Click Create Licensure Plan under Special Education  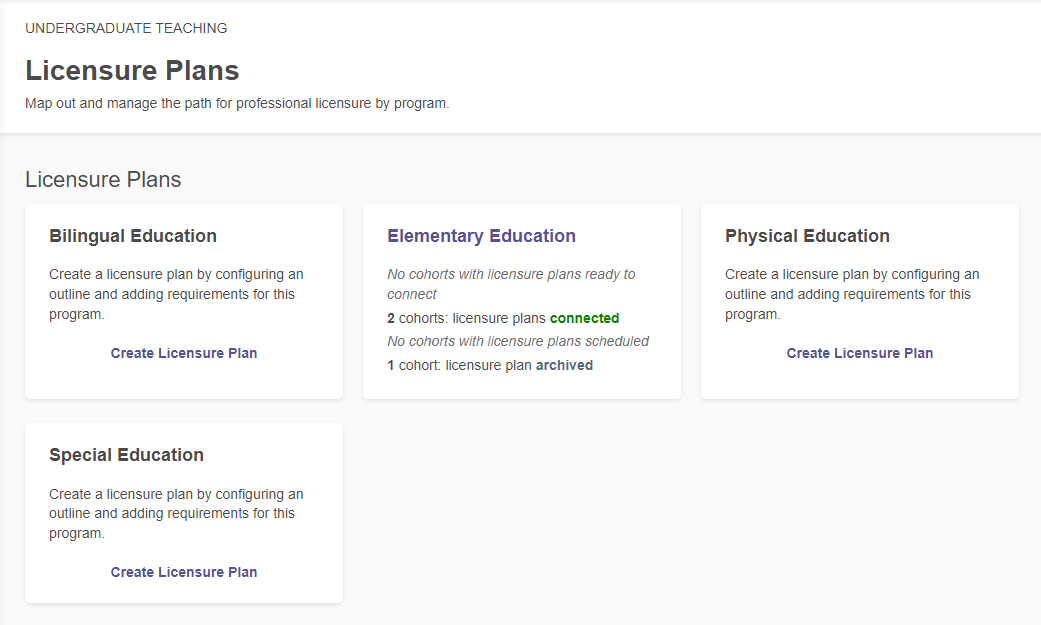click(184, 572)
